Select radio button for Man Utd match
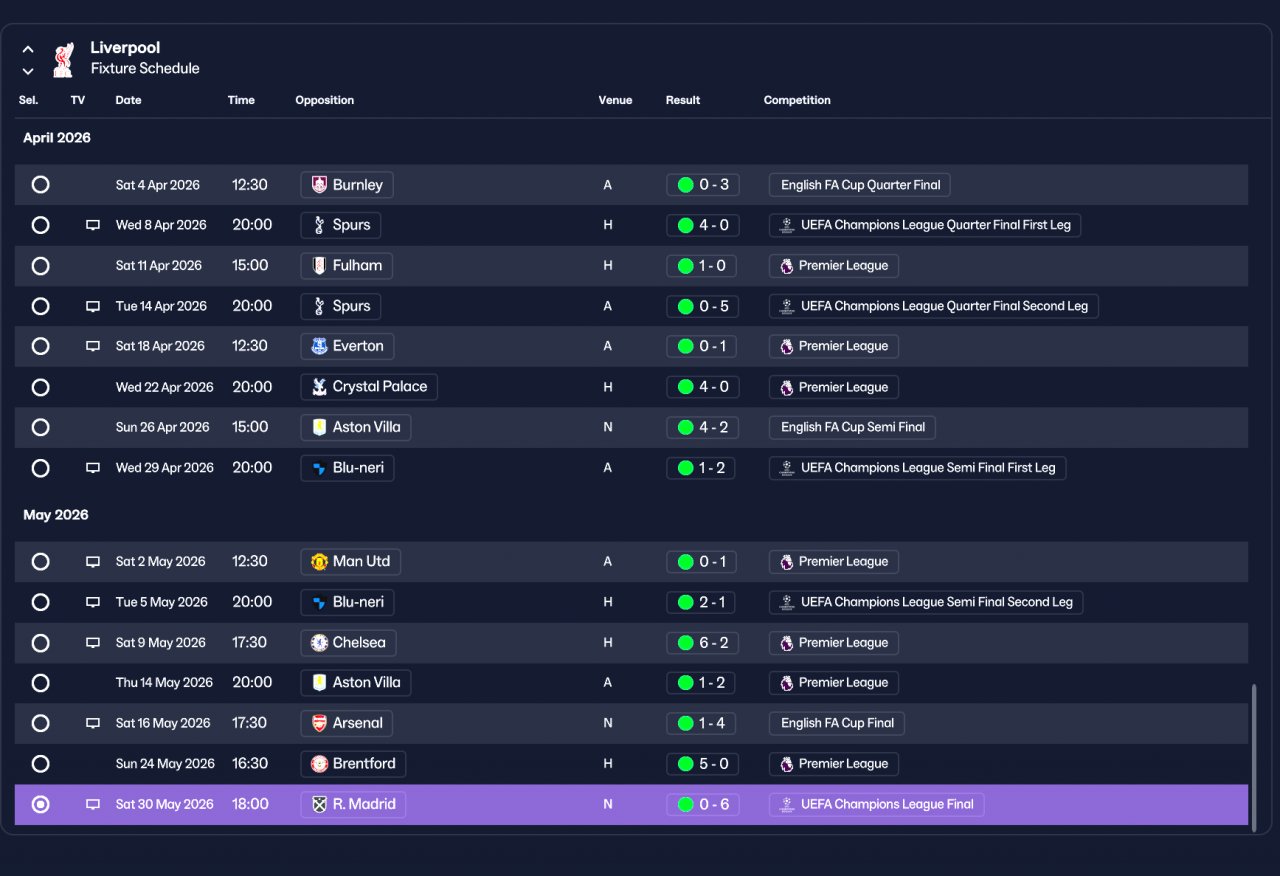 click(40, 562)
